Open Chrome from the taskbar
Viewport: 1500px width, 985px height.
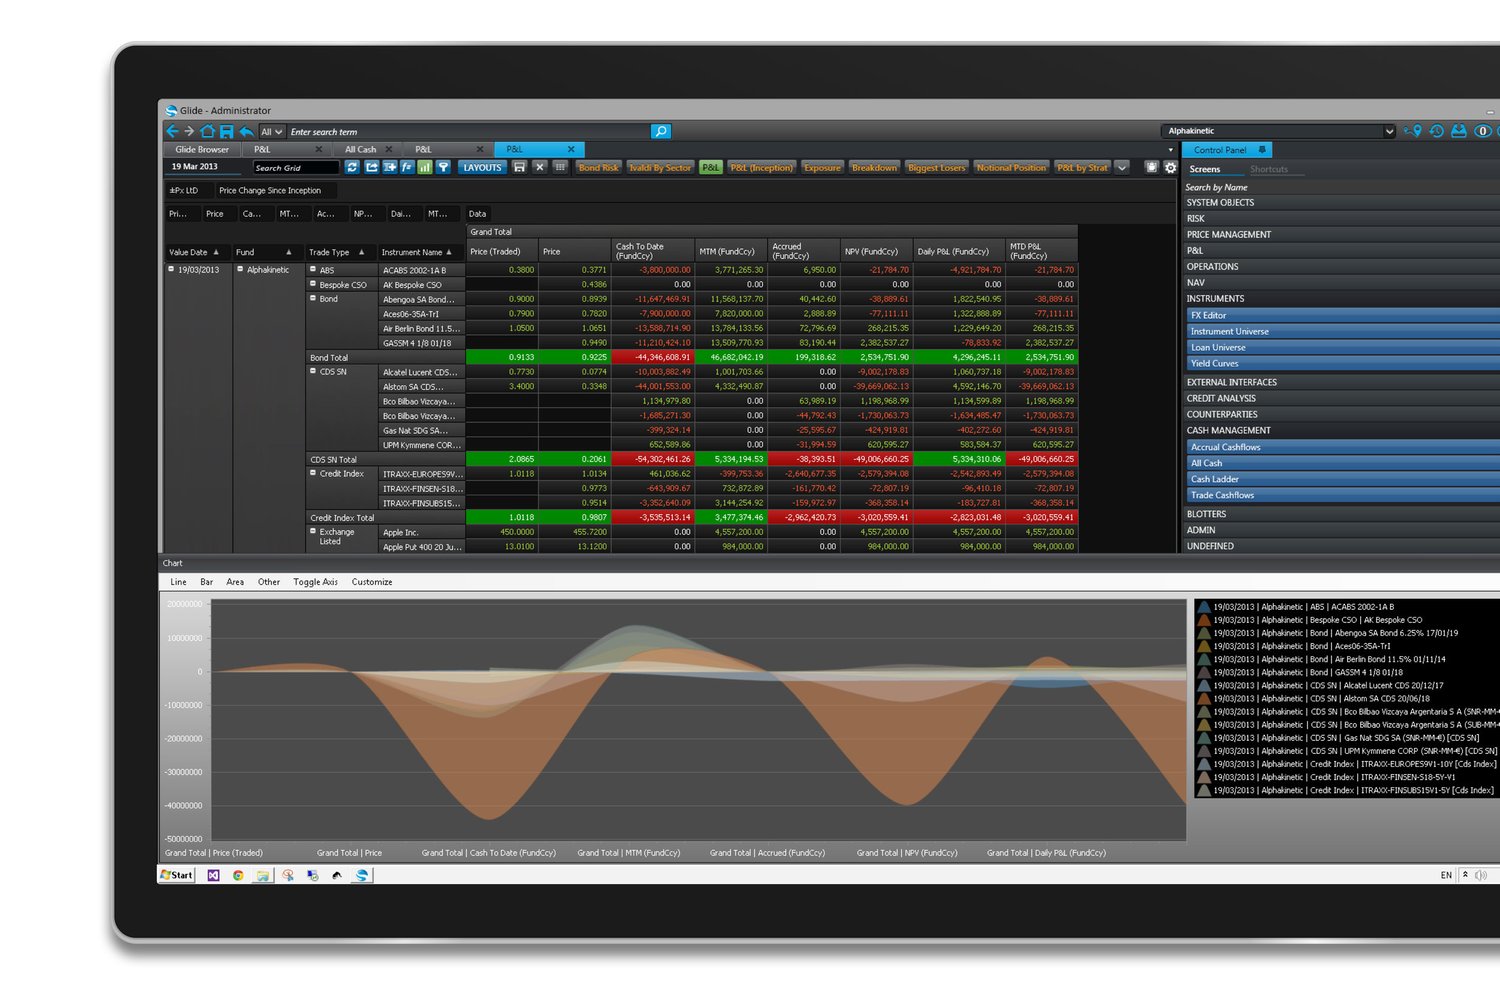(x=238, y=875)
